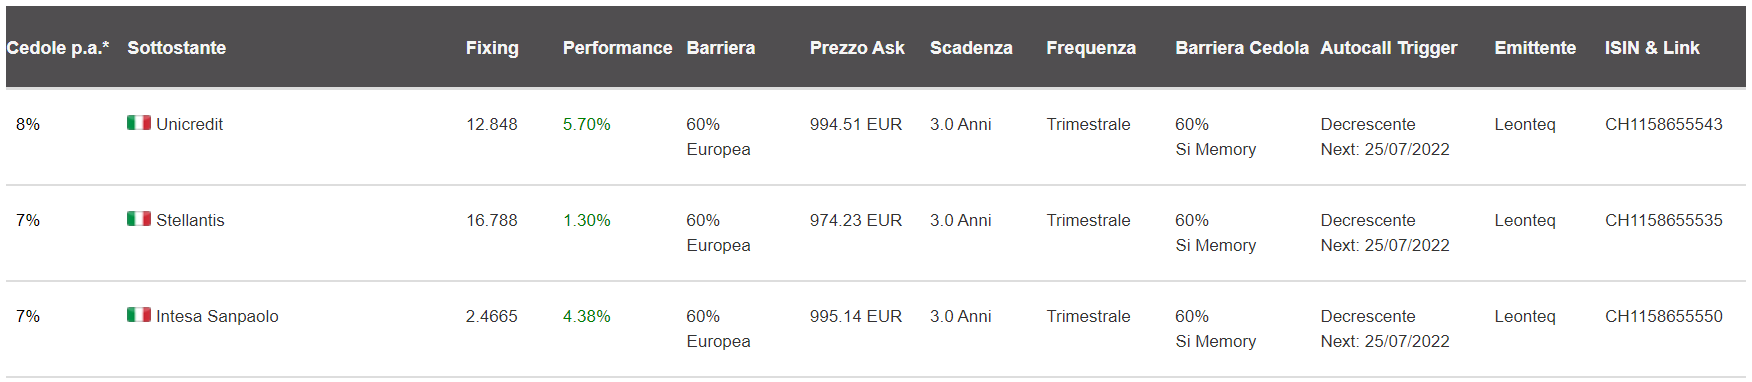Click the Barriera Cedola column header
The image size is (1752, 382).
click(x=1242, y=48)
